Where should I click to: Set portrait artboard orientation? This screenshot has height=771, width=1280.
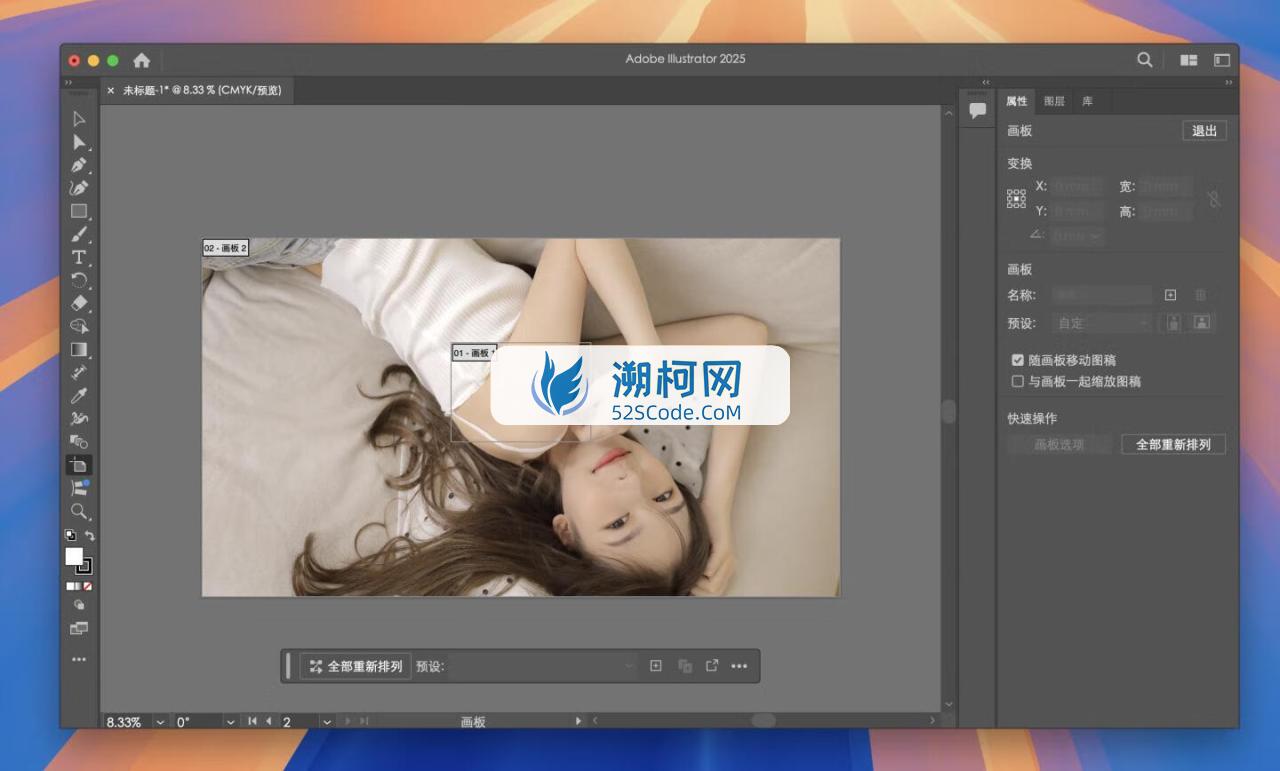(x=1174, y=323)
